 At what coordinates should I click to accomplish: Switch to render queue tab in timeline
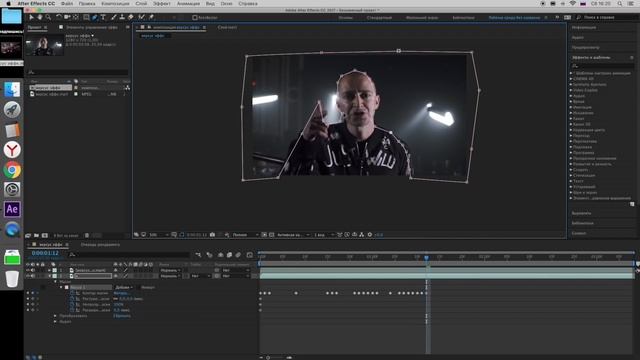tap(100, 244)
